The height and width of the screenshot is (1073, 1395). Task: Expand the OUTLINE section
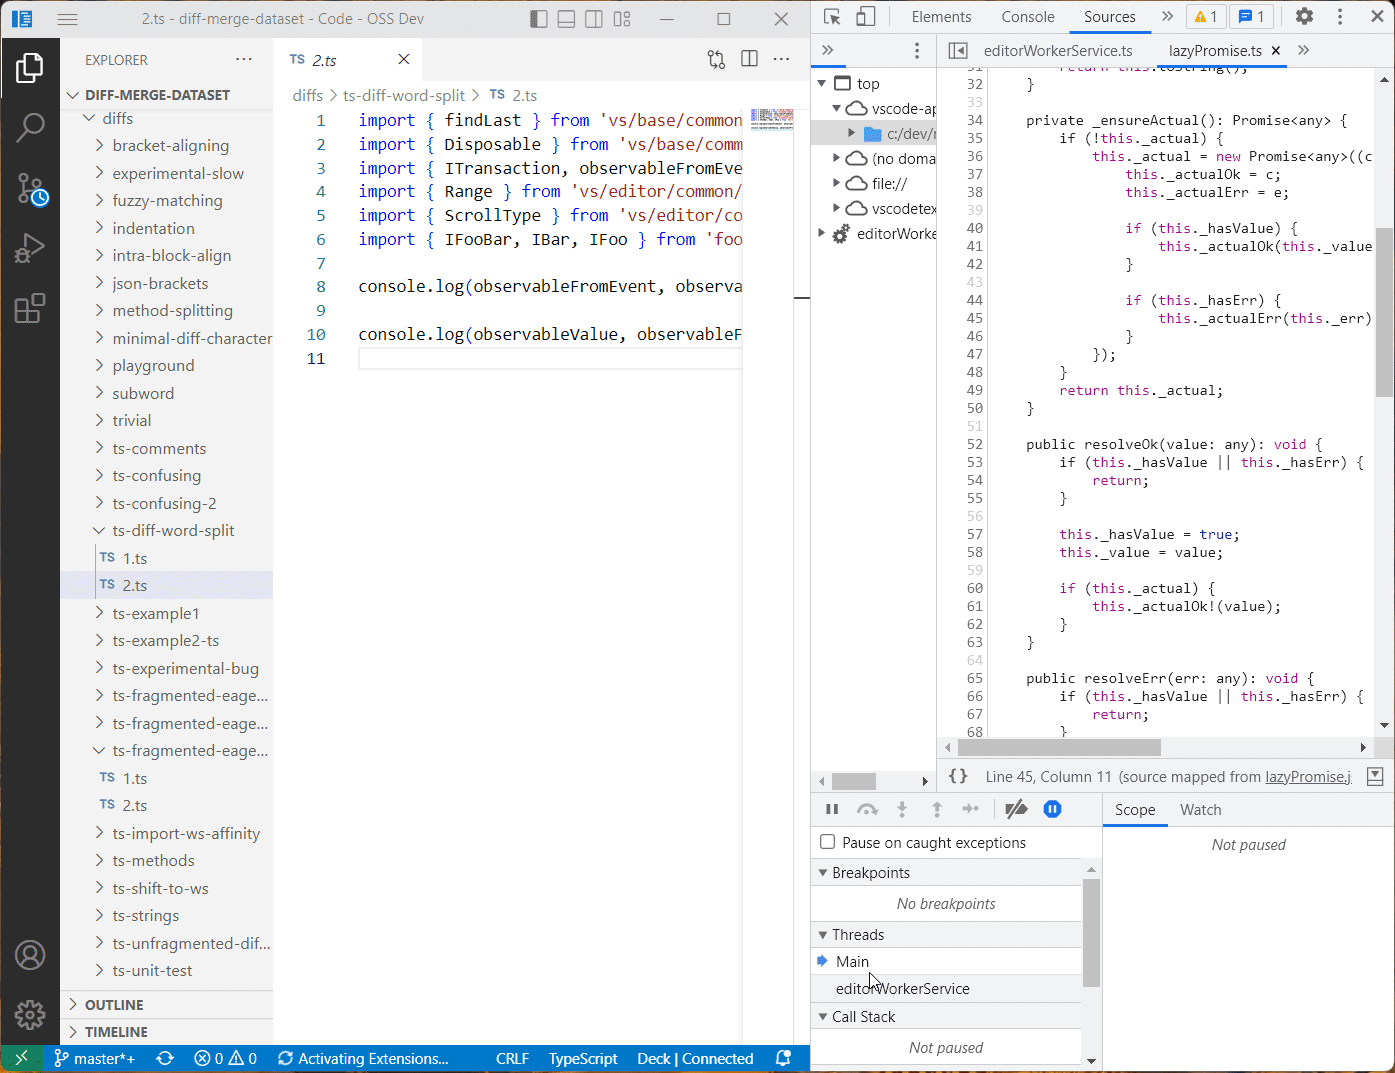pos(166,1005)
